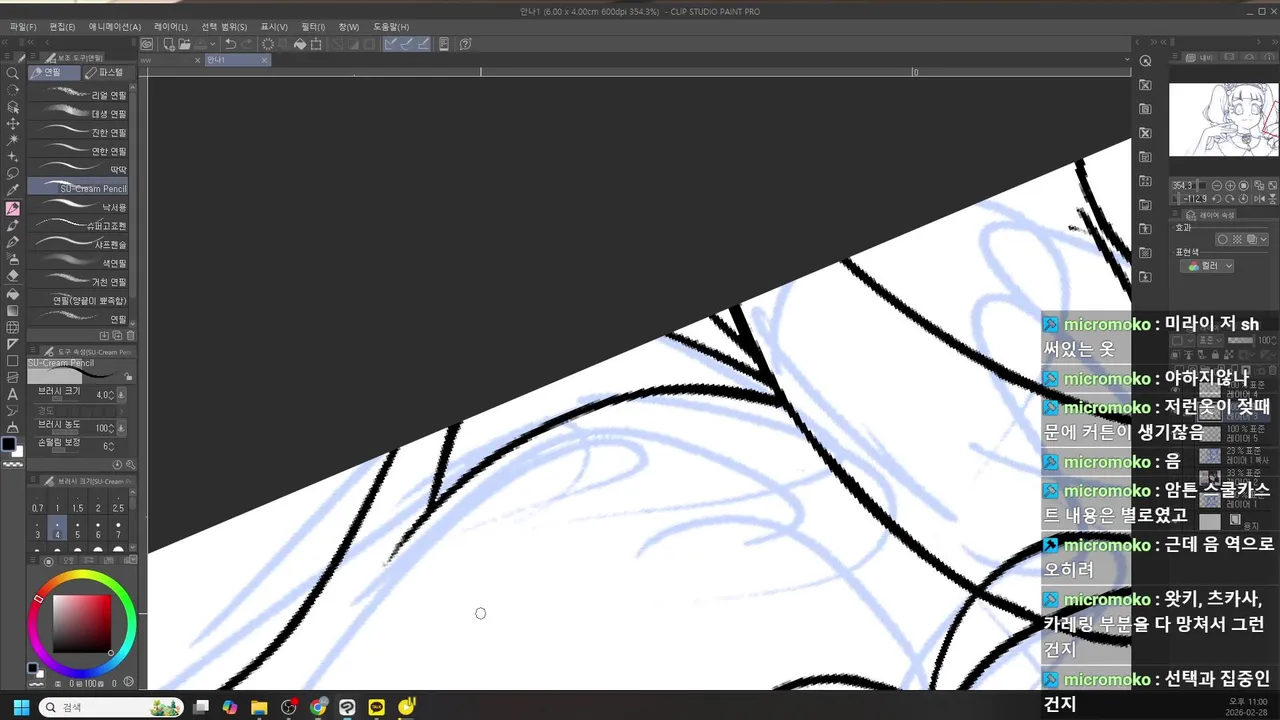Select the Eyedropper tool
Viewport: 1280px width, 720px height.
(x=12, y=191)
